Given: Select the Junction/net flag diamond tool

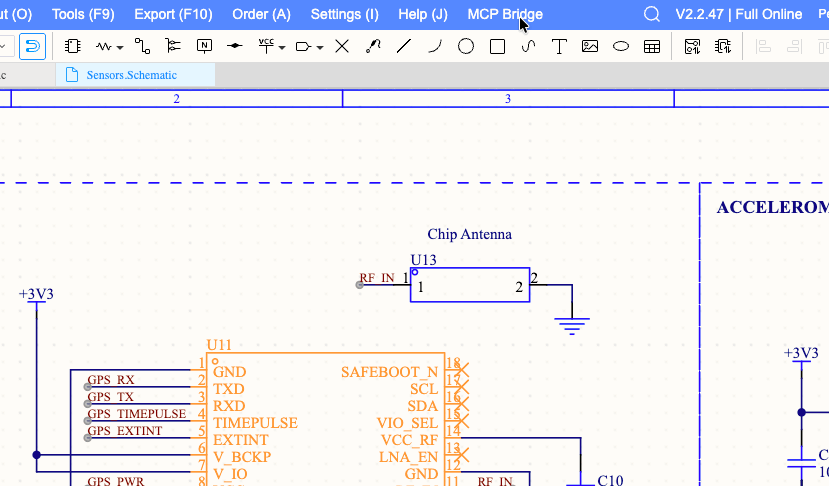Looking at the screenshot, I should 235,47.
